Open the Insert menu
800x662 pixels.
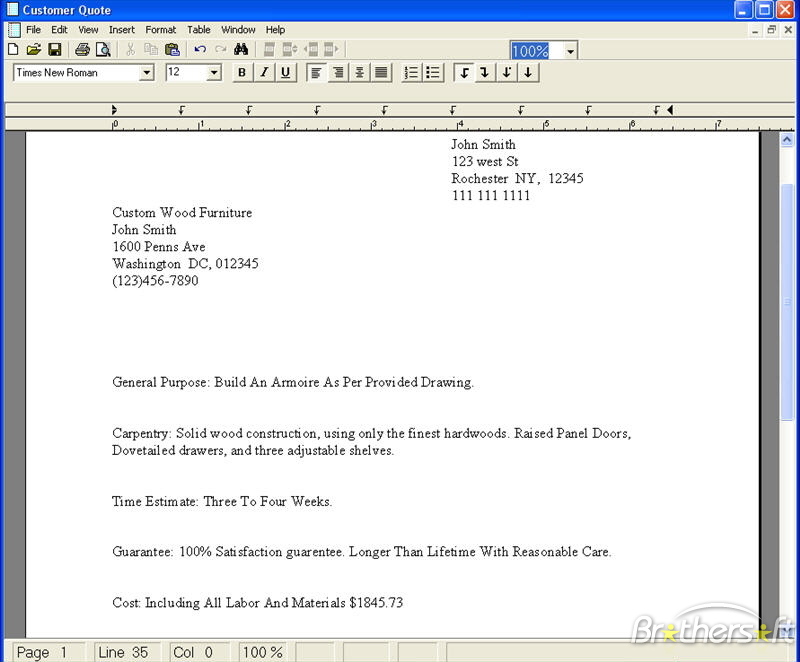tap(121, 30)
